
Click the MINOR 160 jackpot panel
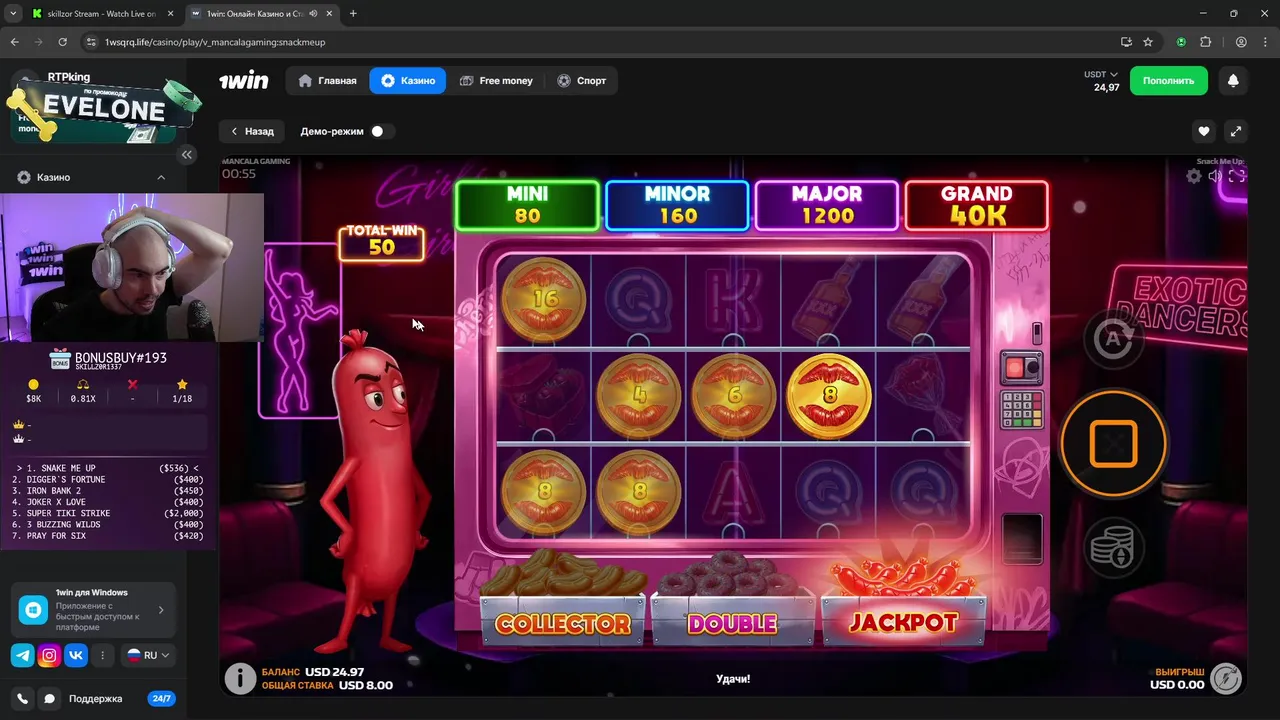coord(677,205)
